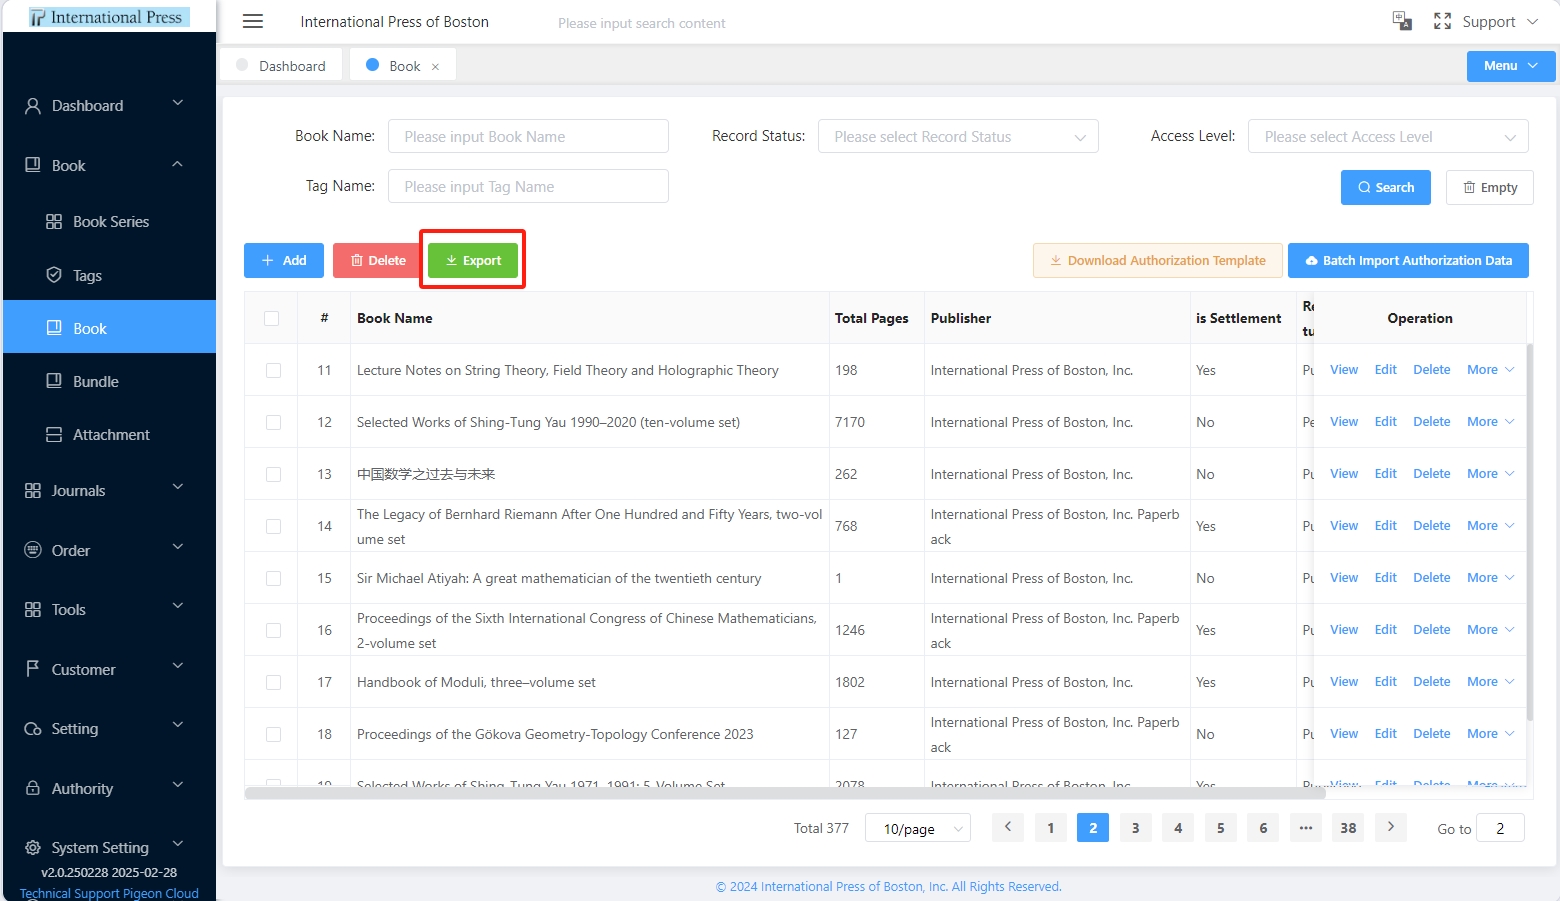
Task: Expand the System Setting sidebar menu
Action: coord(108,847)
